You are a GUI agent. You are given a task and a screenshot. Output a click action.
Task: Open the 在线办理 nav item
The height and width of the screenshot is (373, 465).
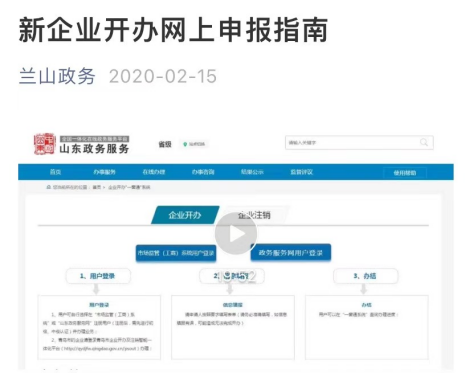[154, 172]
